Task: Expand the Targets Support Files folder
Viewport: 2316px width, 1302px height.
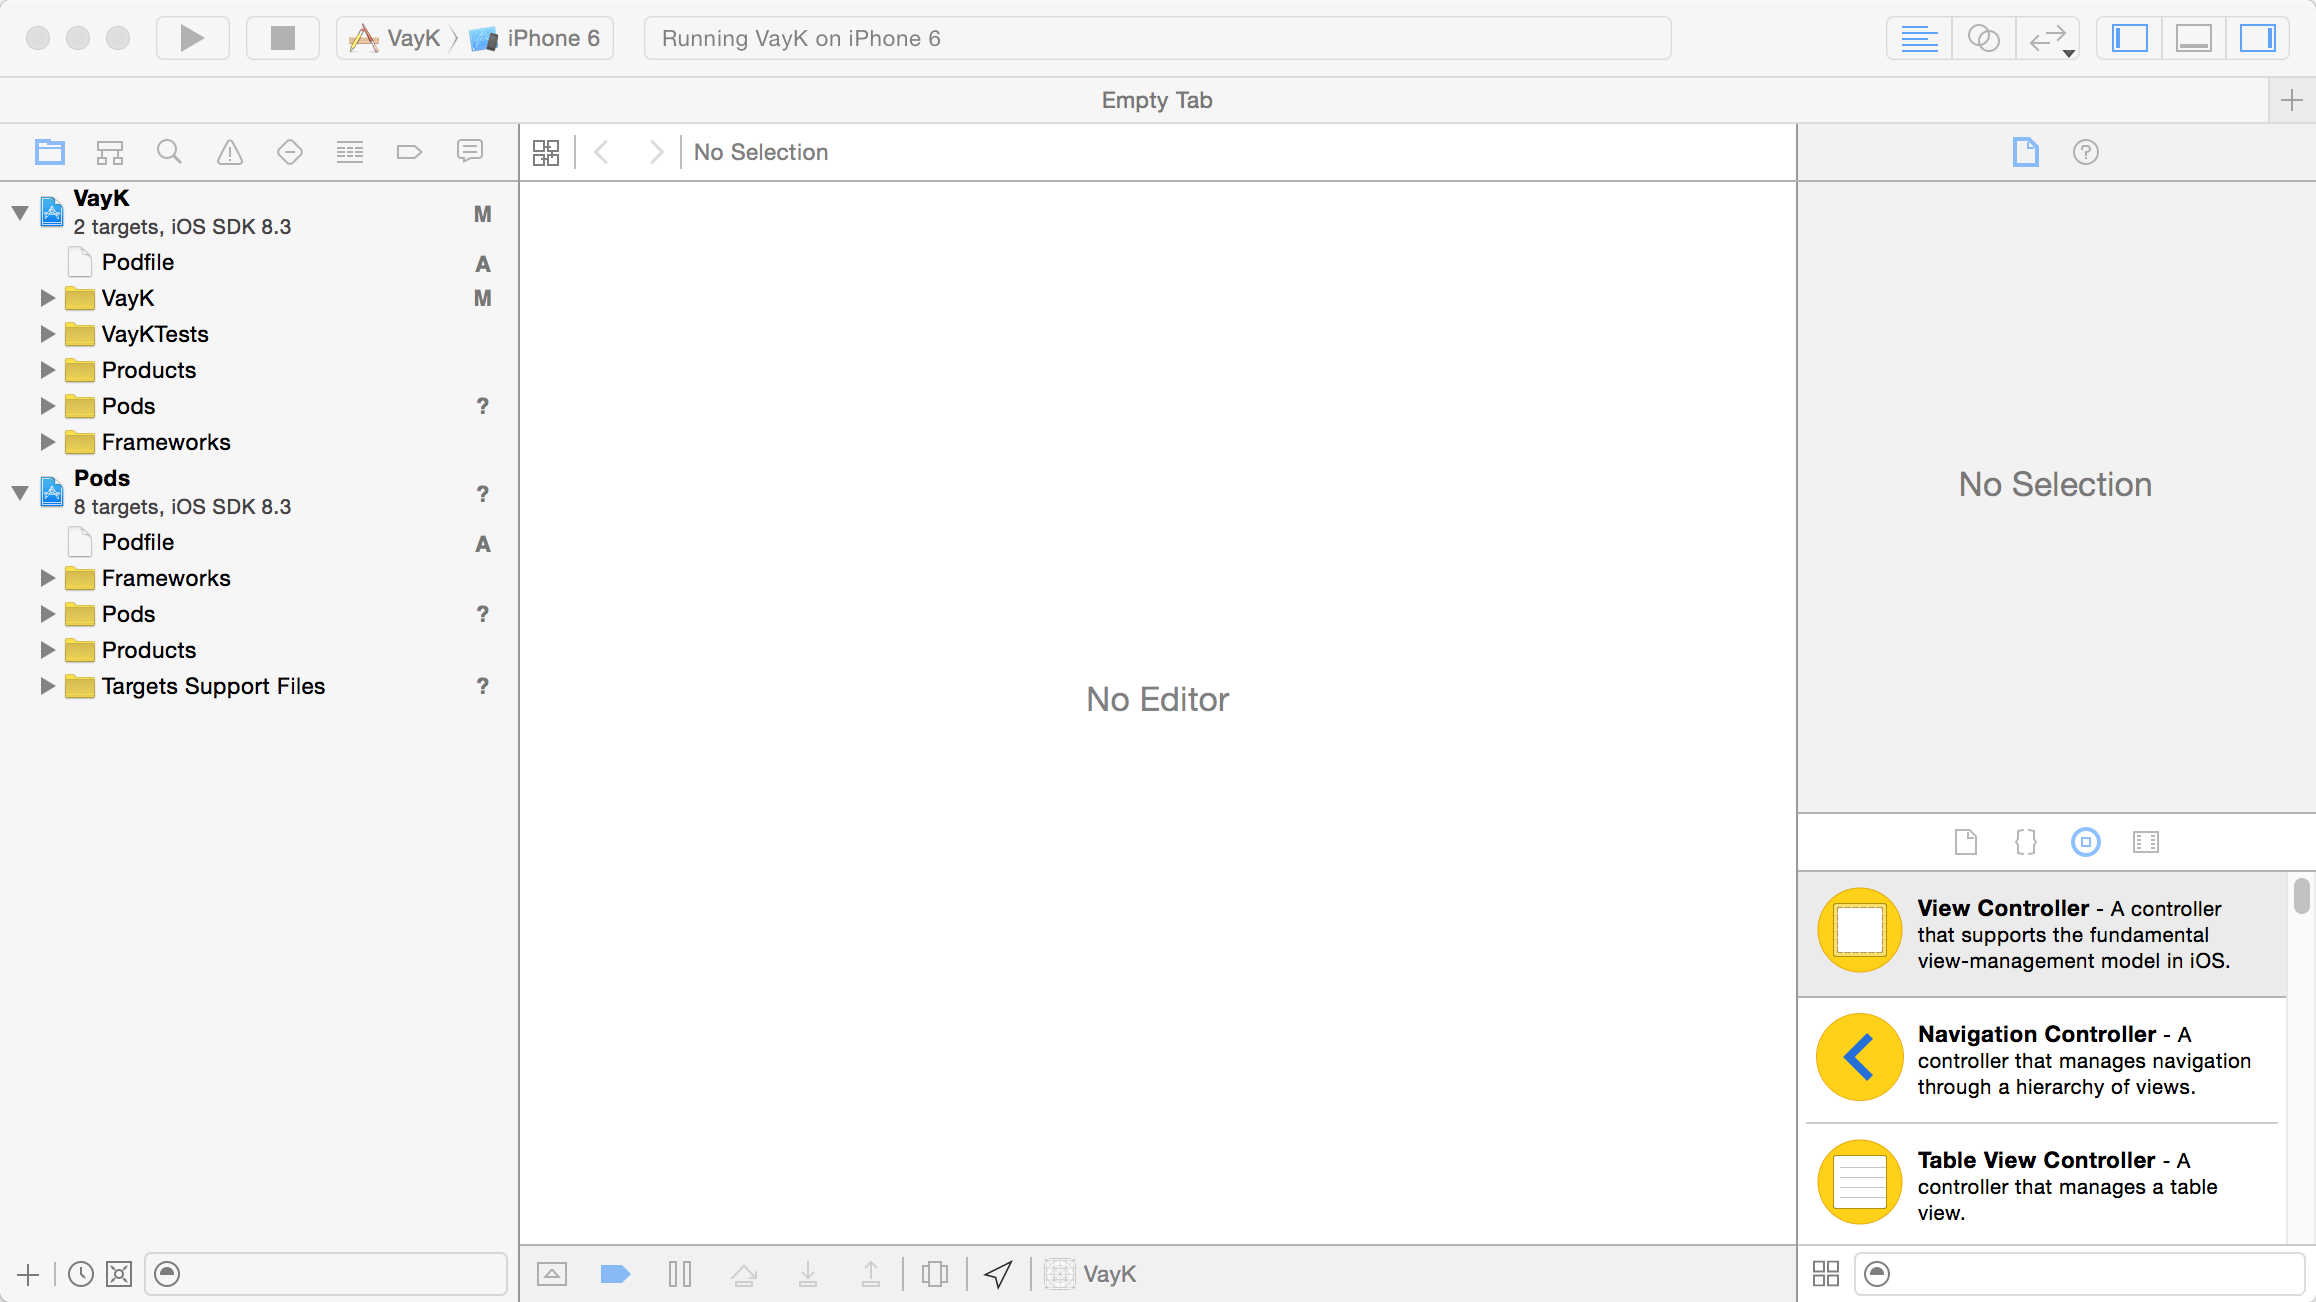Action: pos(47,686)
